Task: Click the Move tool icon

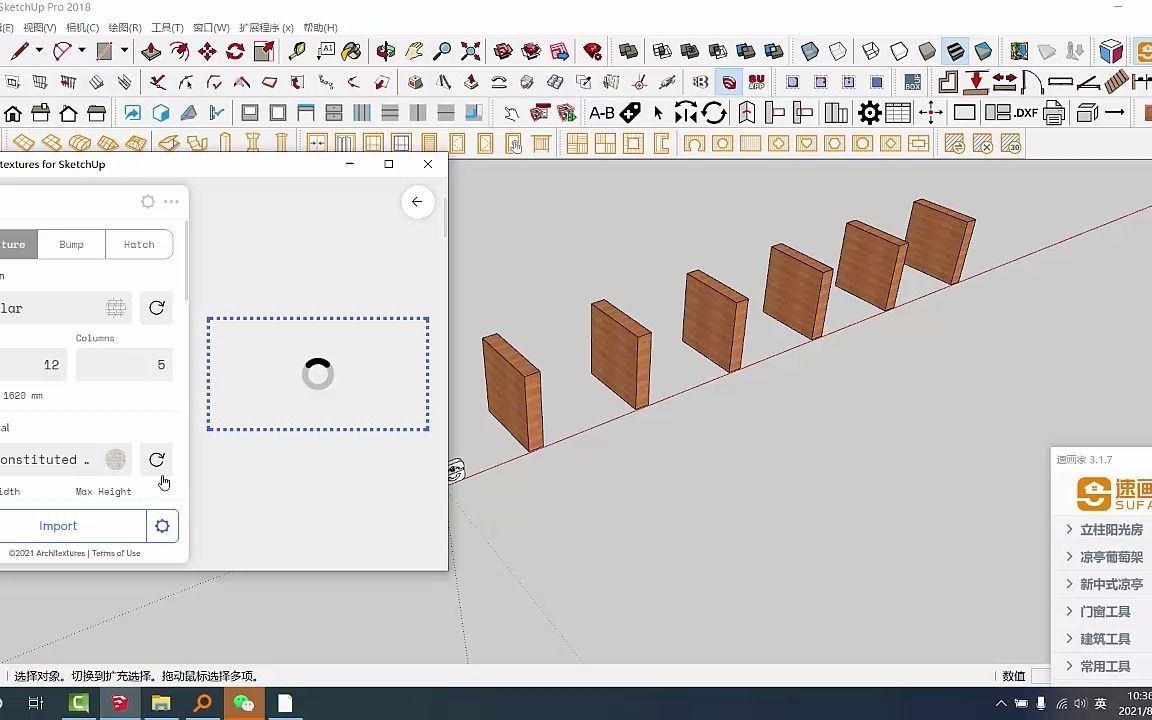Action: point(206,51)
